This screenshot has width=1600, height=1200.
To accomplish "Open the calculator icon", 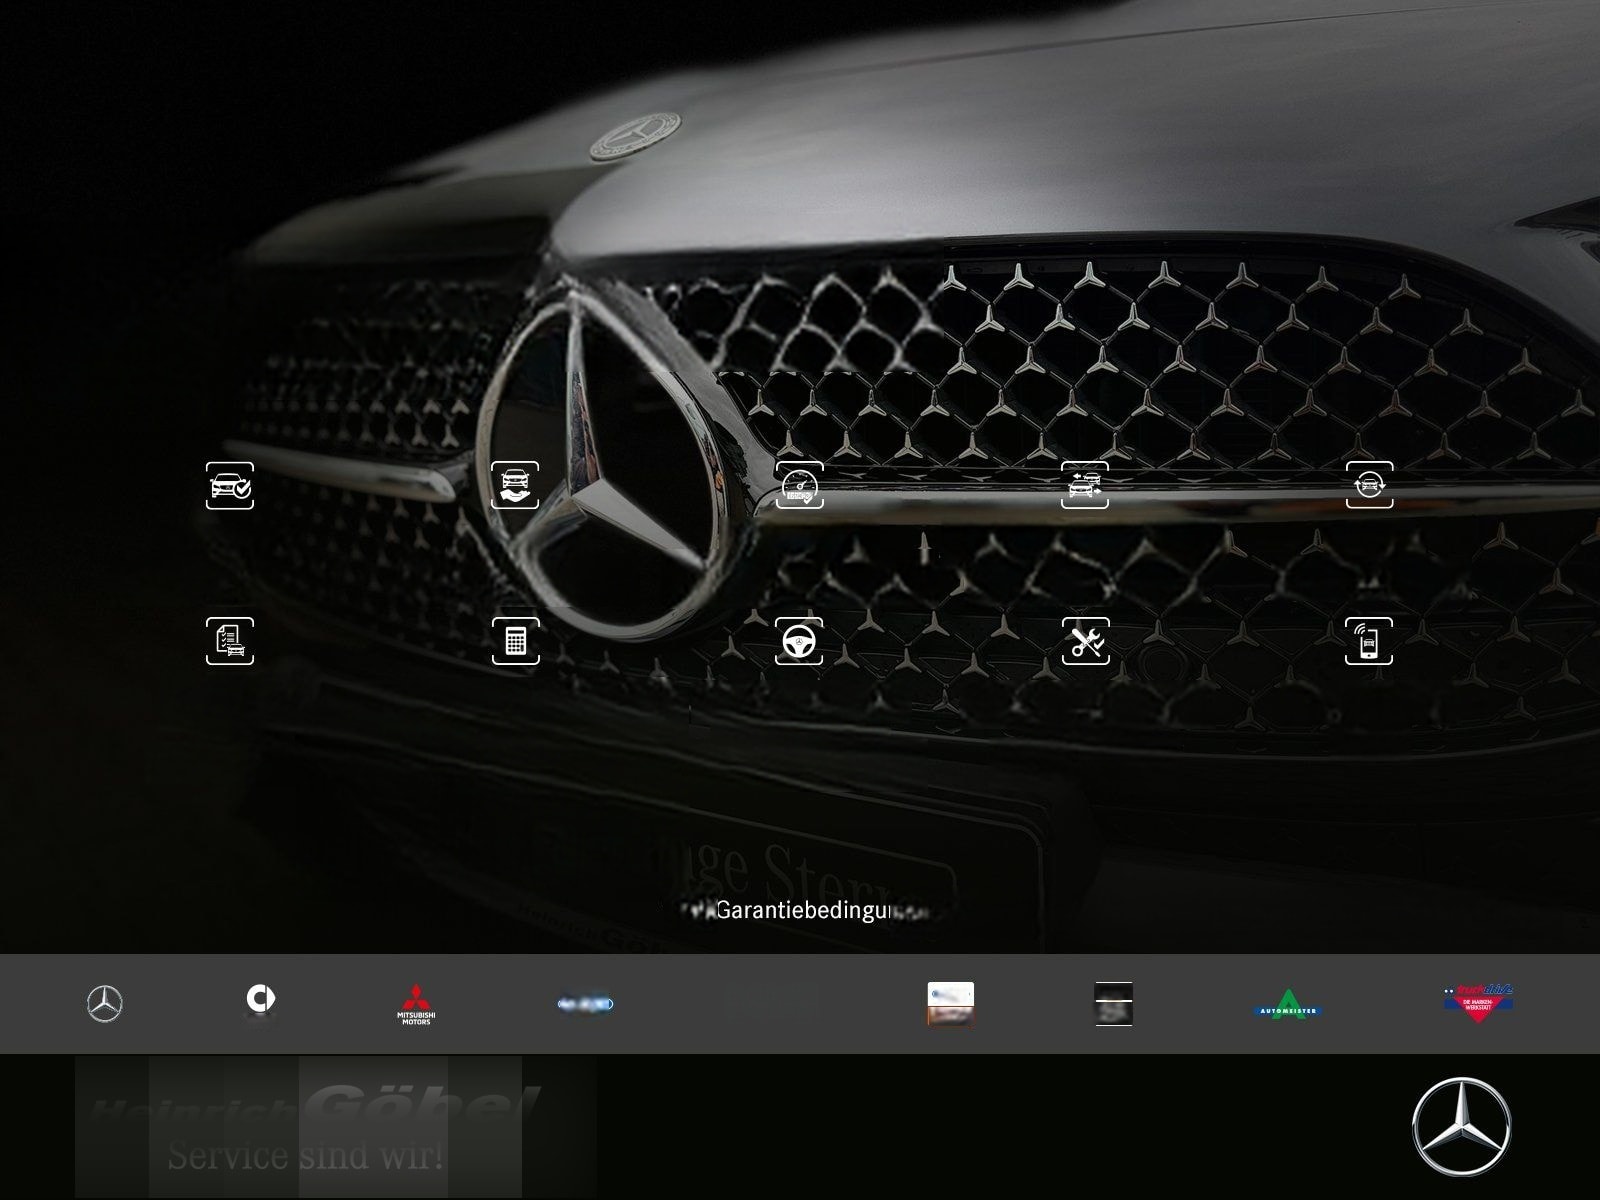I will [x=516, y=641].
